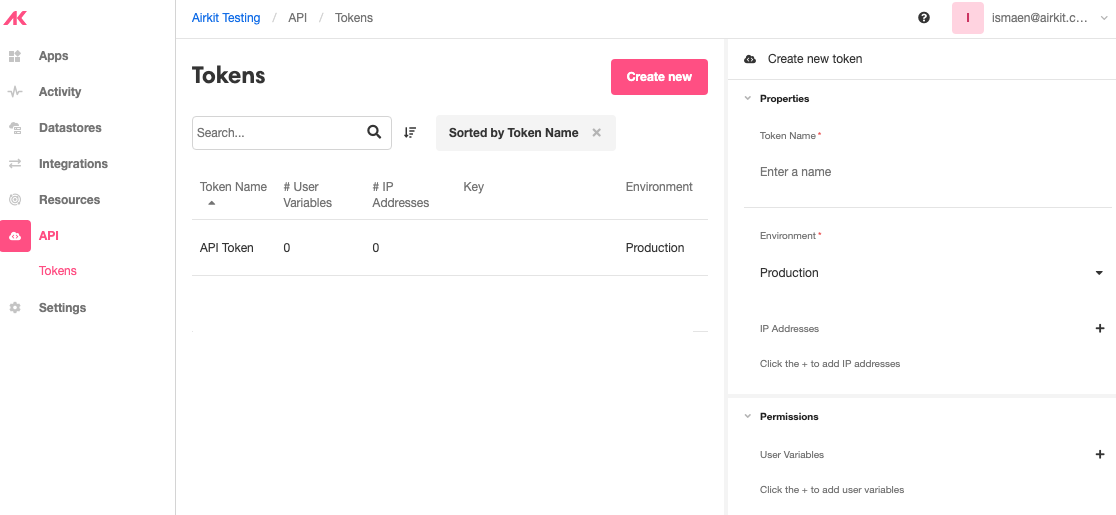Click the User Variables label

(x=792, y=455)
